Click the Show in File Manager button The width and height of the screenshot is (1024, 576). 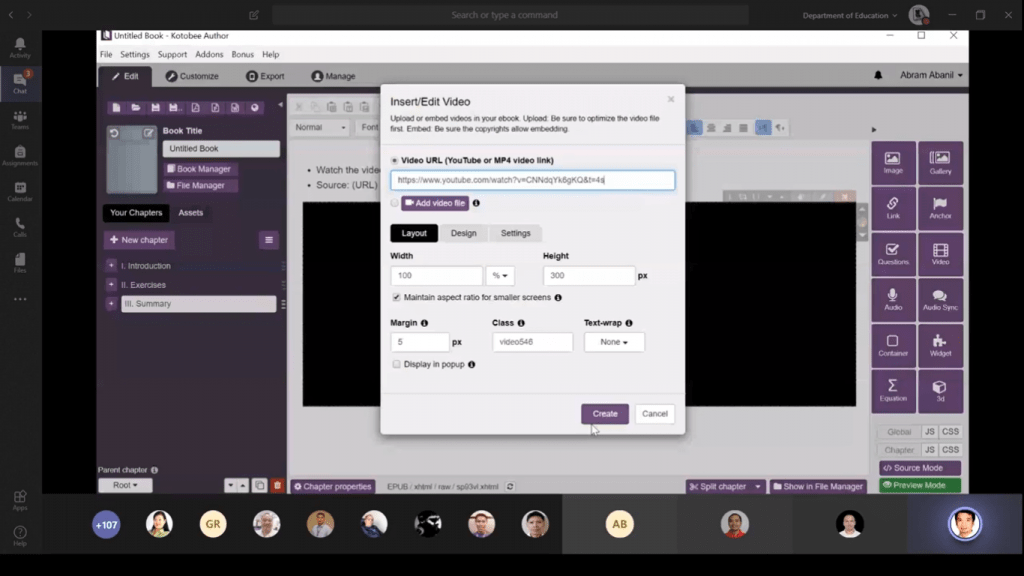click(x=818, y=487)
